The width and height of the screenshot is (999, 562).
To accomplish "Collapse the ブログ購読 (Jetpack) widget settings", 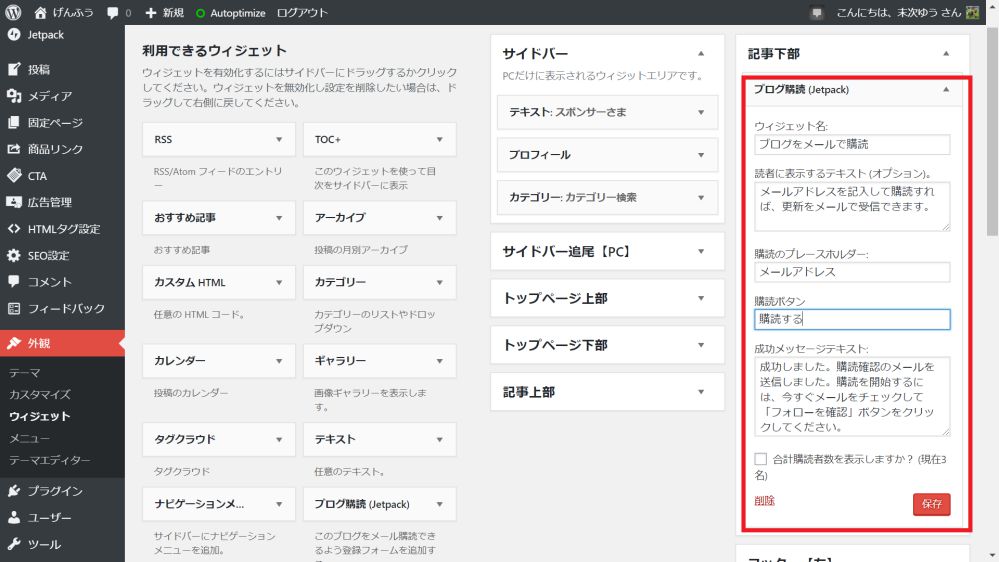I will [x=946, y=90].
